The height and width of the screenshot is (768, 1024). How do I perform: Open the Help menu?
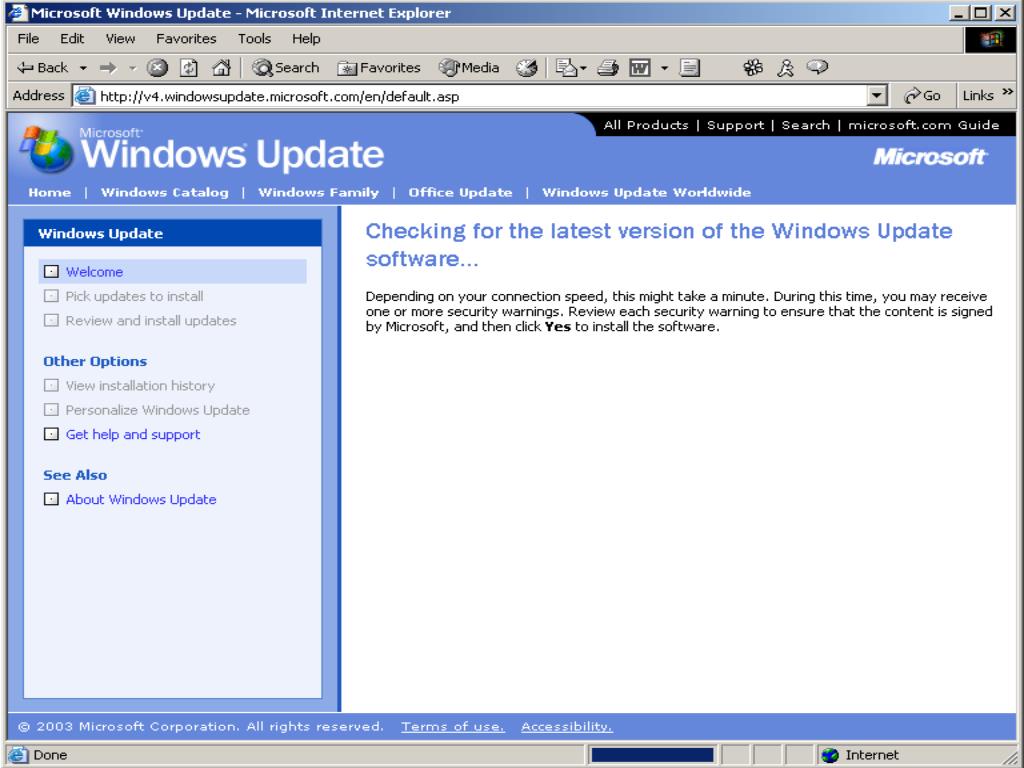coord(306,39)
